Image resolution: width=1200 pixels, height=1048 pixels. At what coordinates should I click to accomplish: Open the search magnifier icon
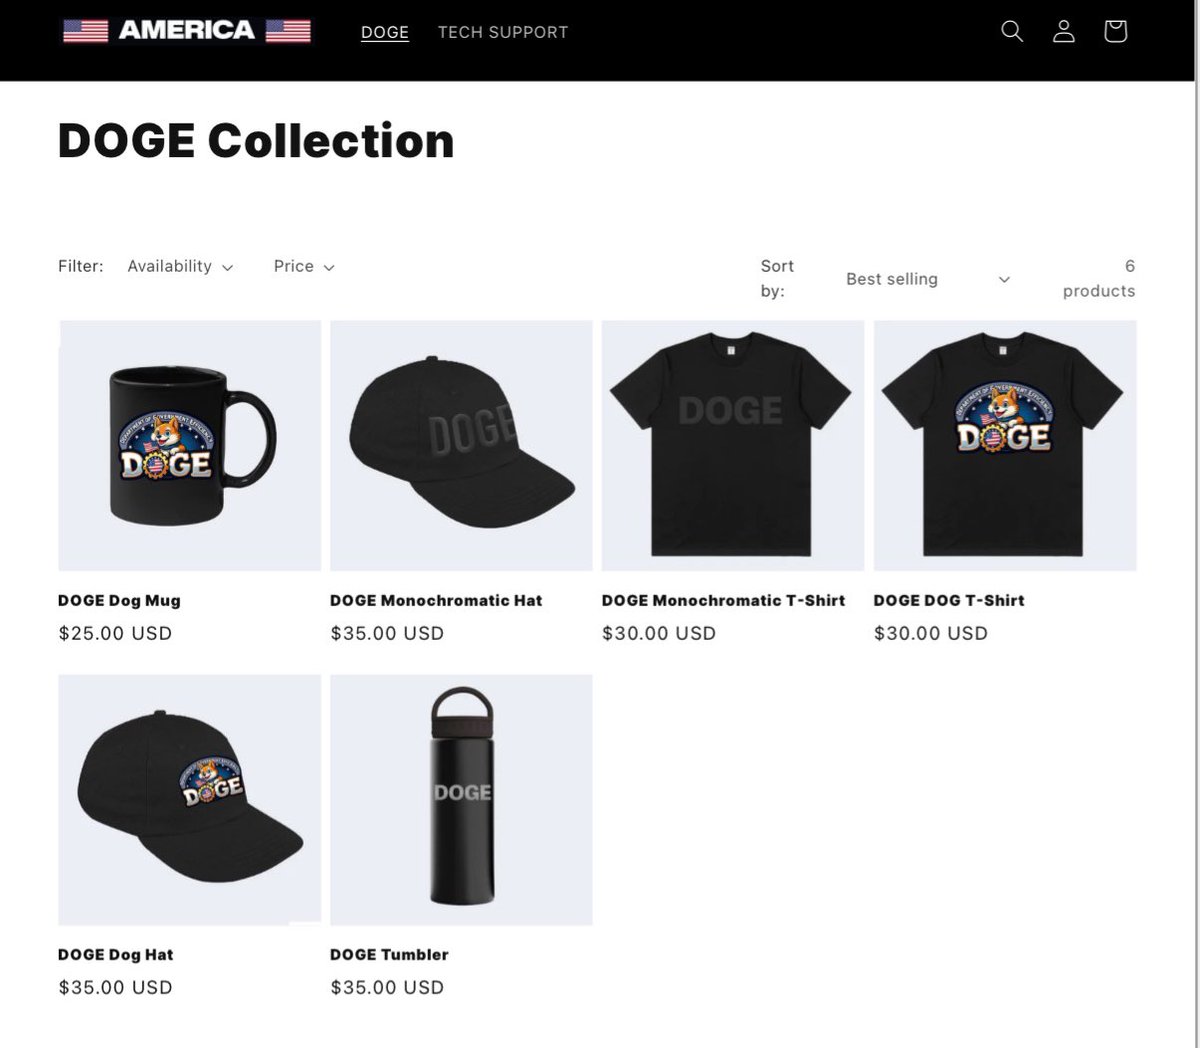(1012, 31)
